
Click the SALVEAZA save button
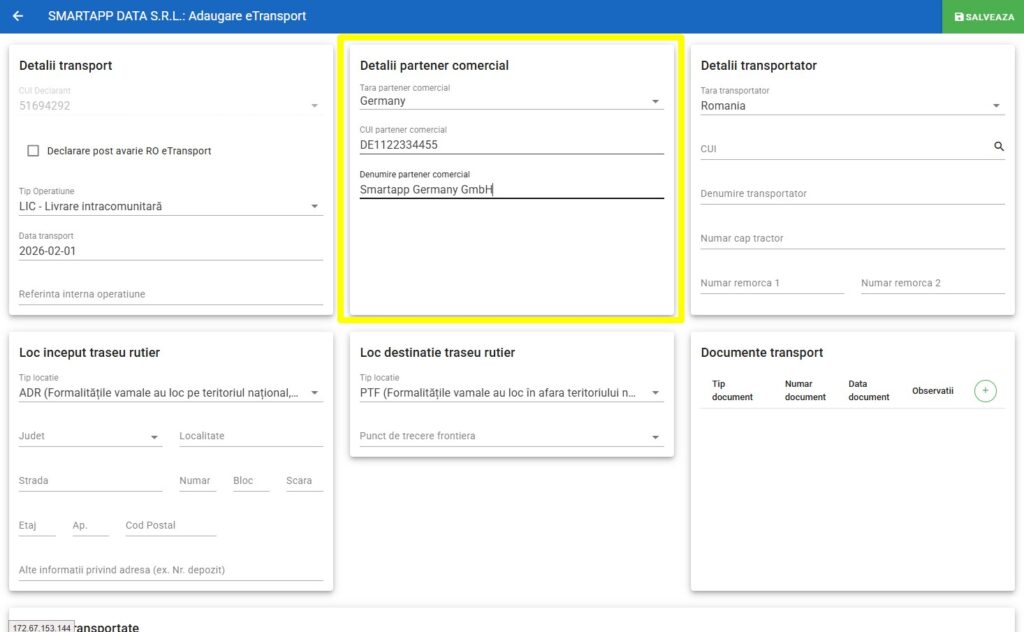pyautogui.click(x=983, y=17)
